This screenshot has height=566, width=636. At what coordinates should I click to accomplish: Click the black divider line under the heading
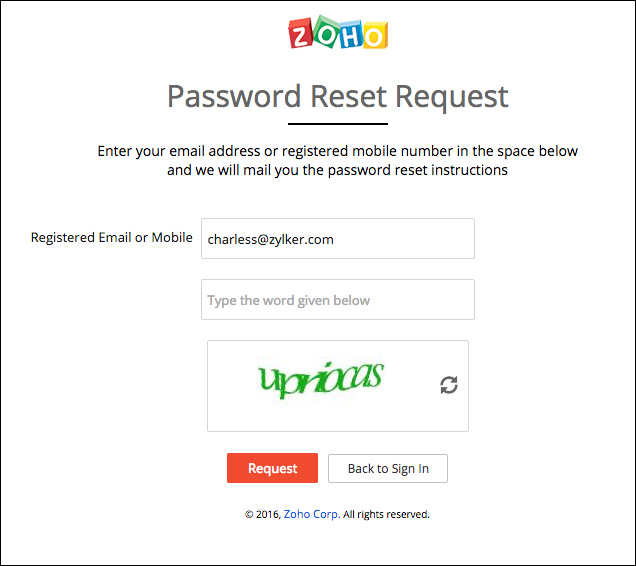[337, 124]
